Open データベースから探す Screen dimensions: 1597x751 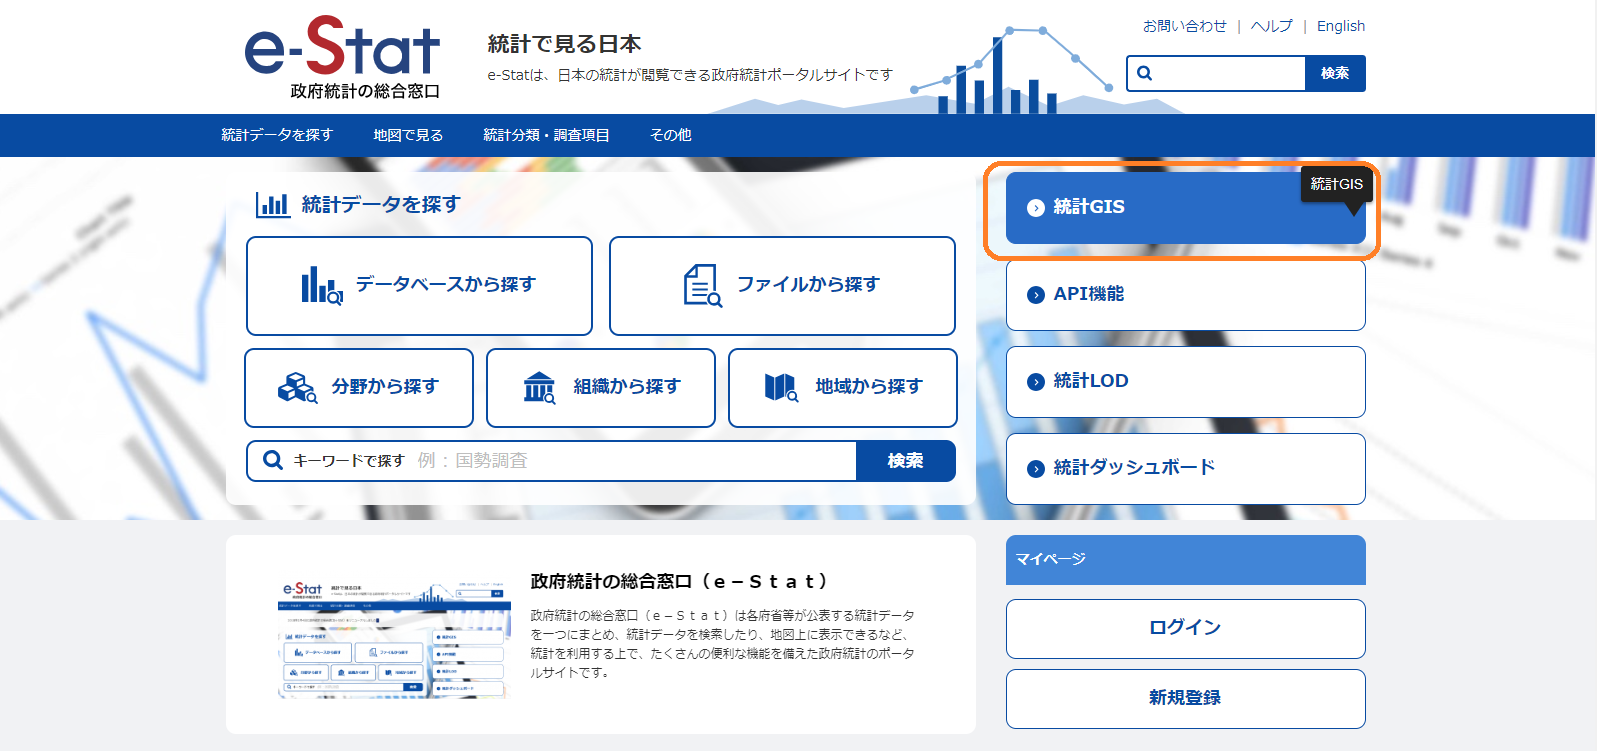(419, 286)
